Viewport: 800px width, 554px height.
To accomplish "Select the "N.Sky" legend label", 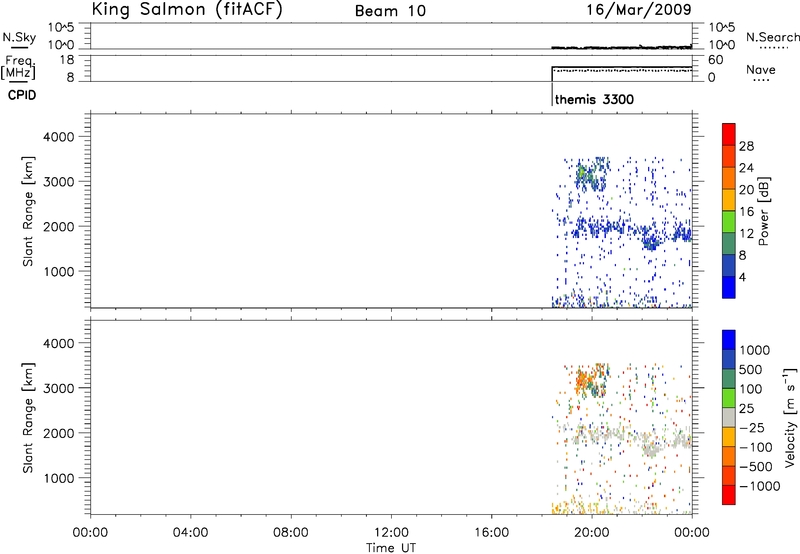I will point(19,37).
